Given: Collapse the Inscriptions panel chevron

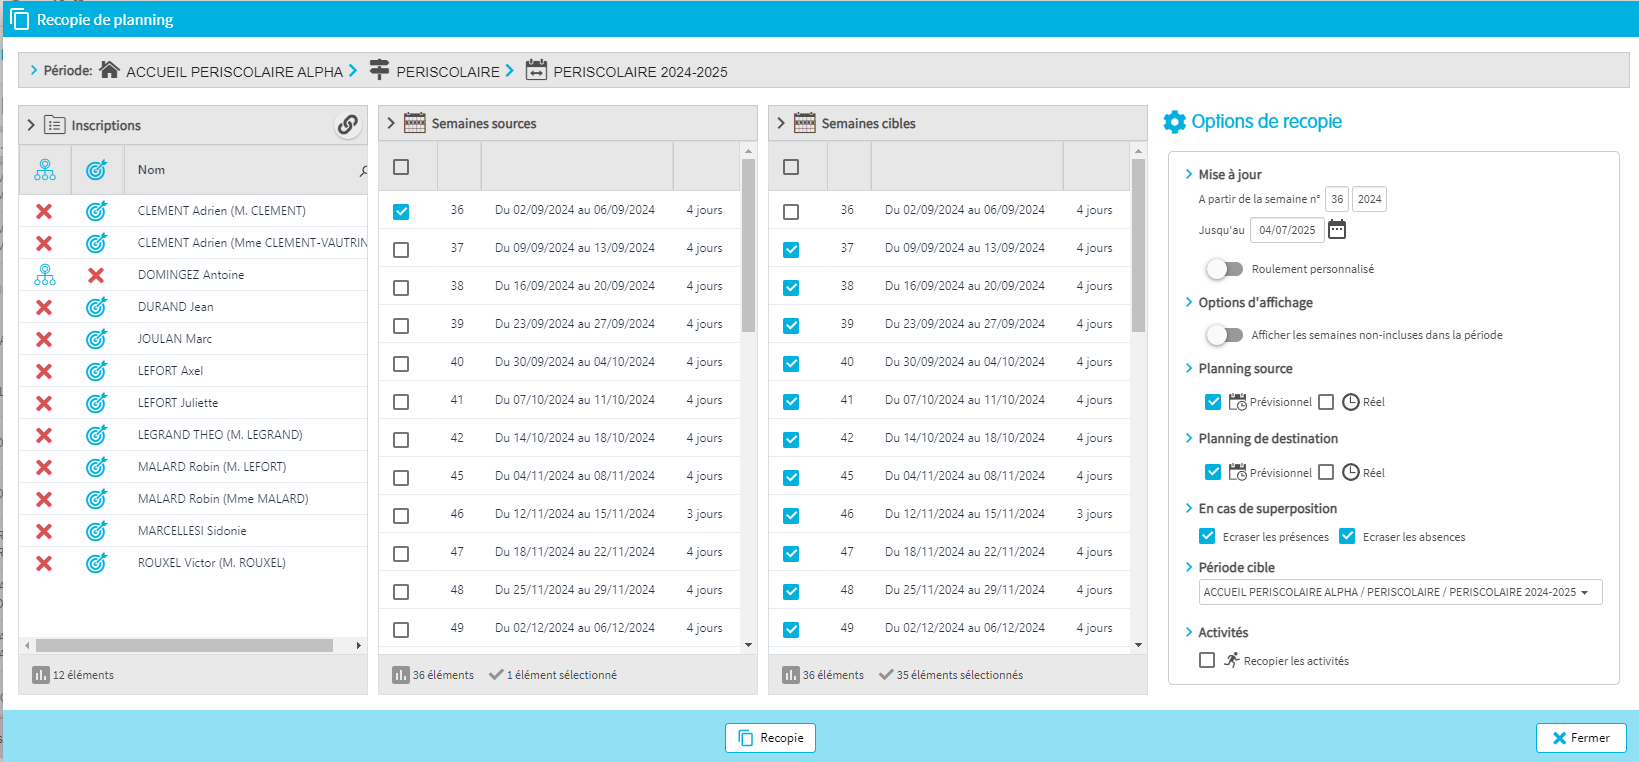Looking at the screenshot, I should point(31,125).
